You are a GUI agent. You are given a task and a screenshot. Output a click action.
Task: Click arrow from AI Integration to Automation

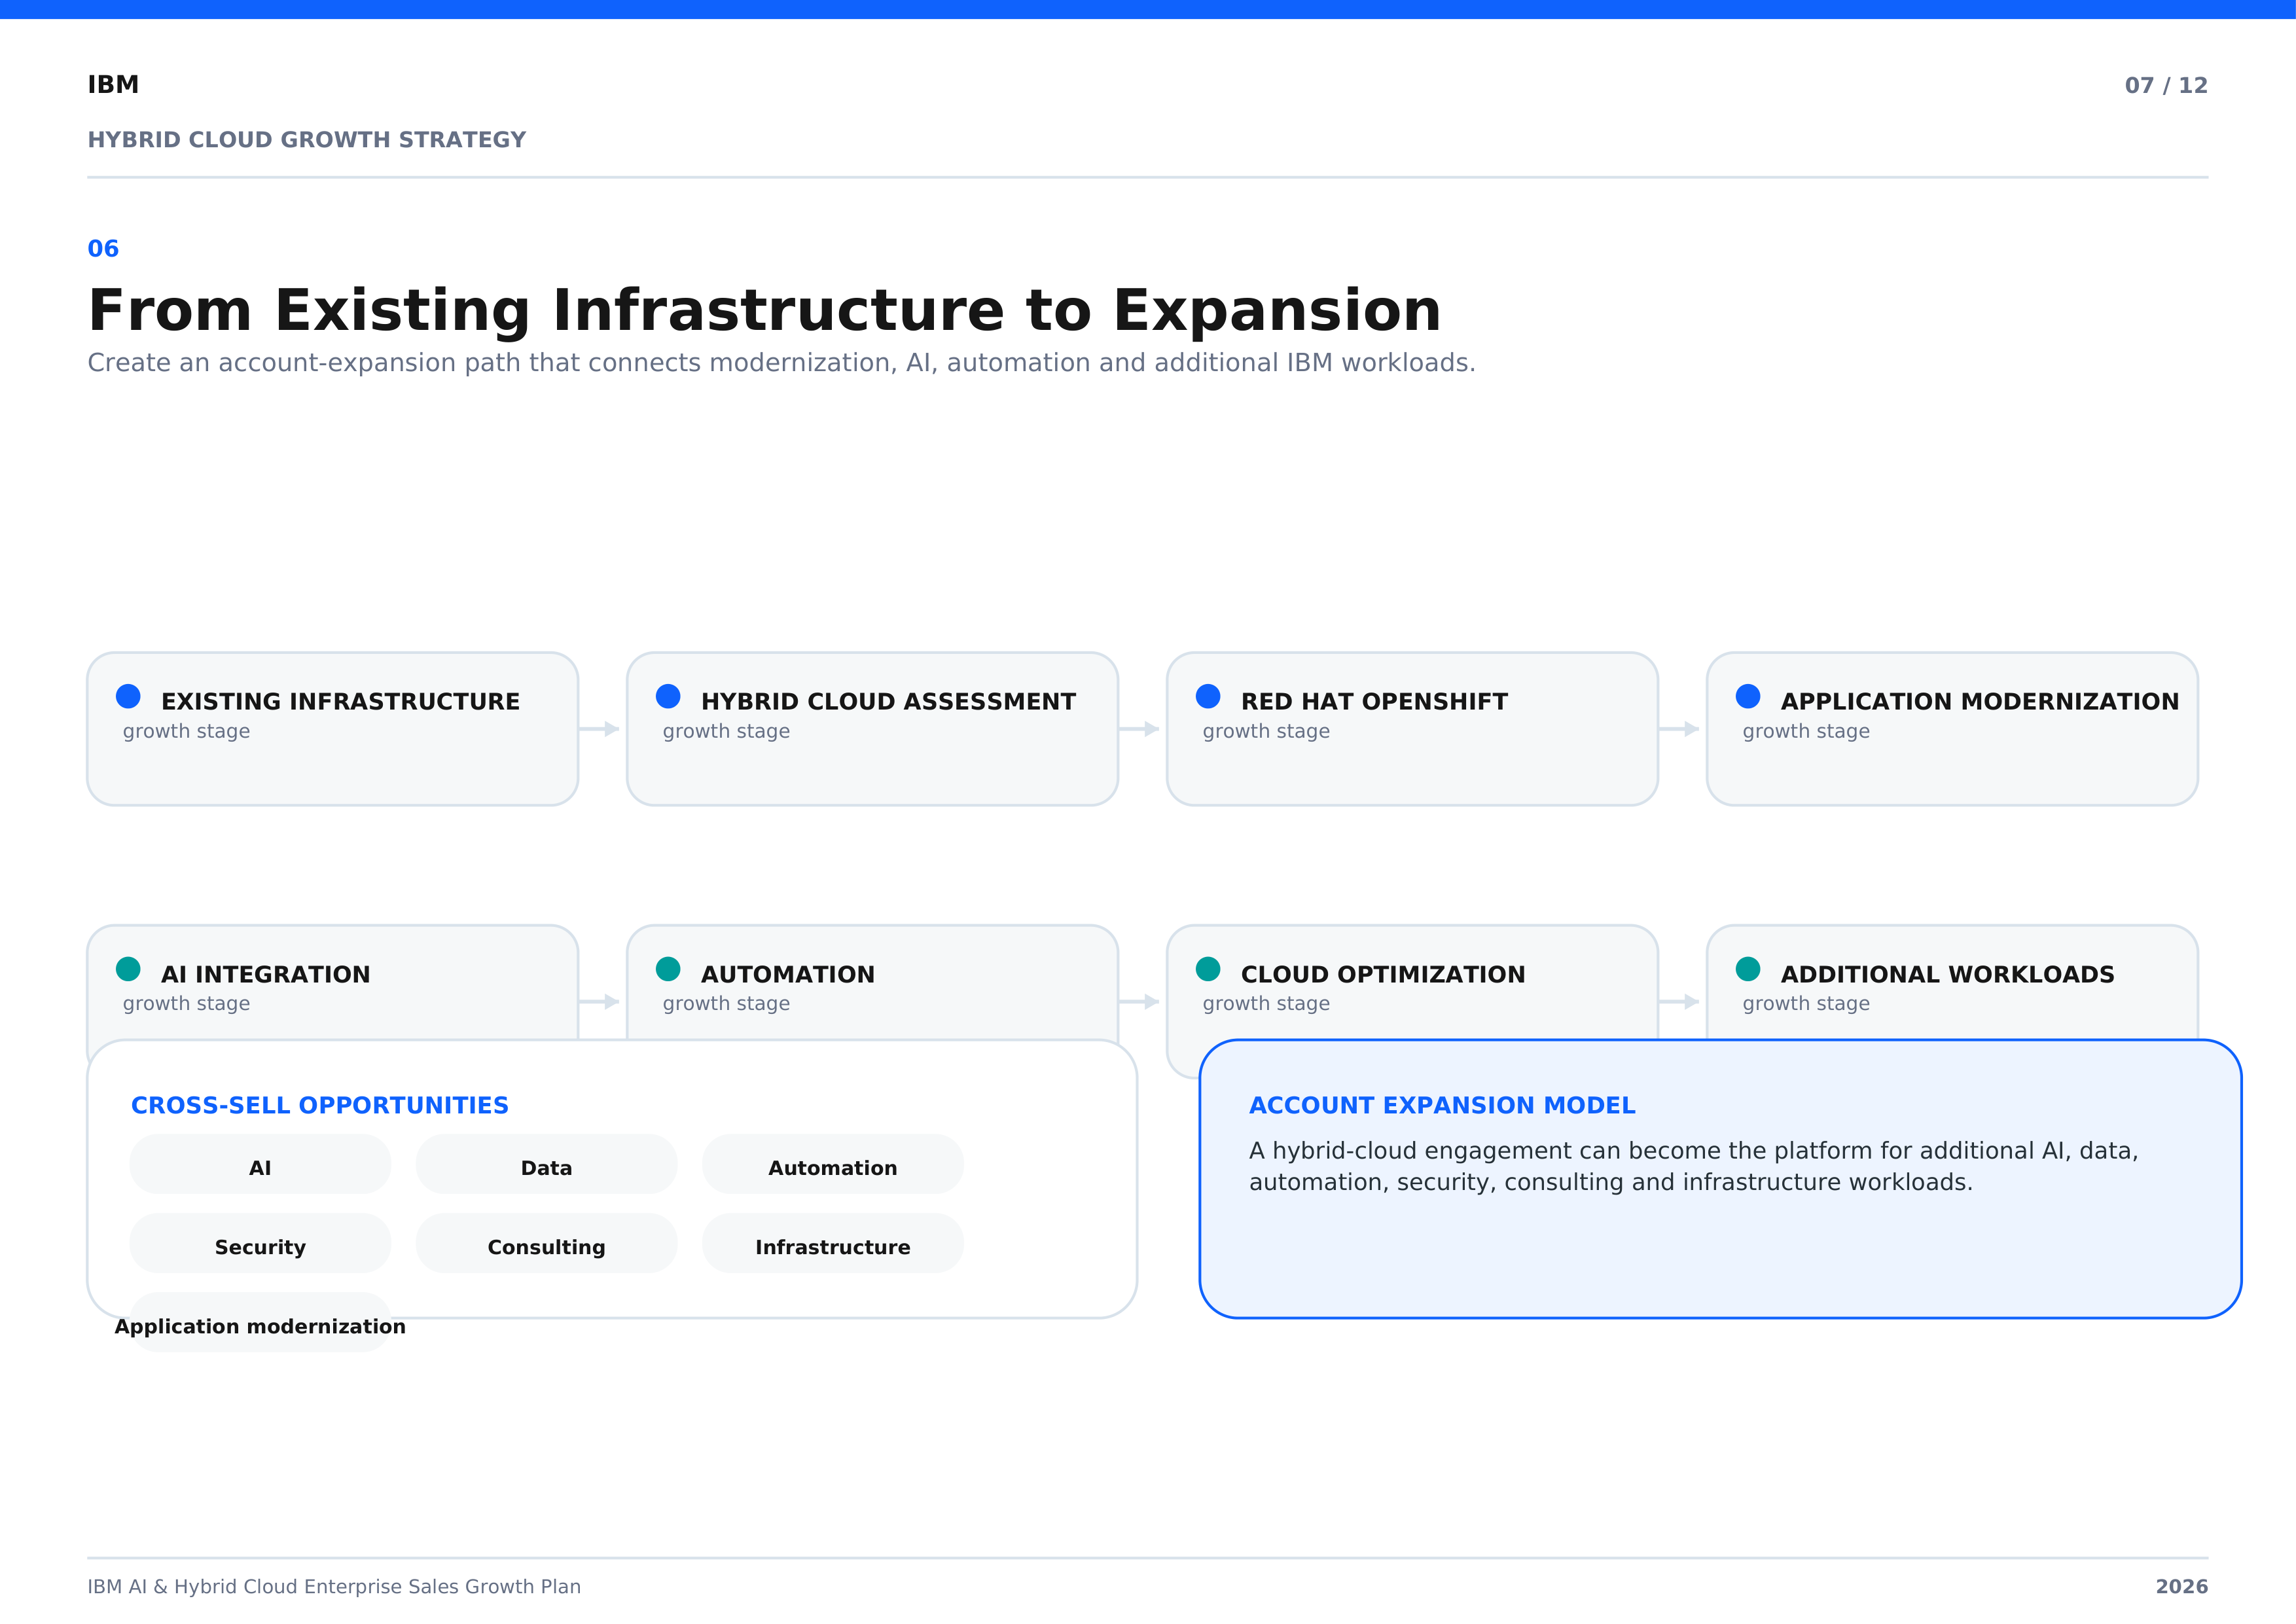[x=600, y=1001]
